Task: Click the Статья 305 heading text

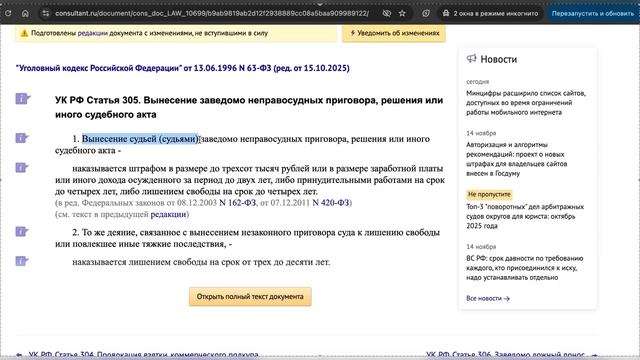Action: coord(249,107)
